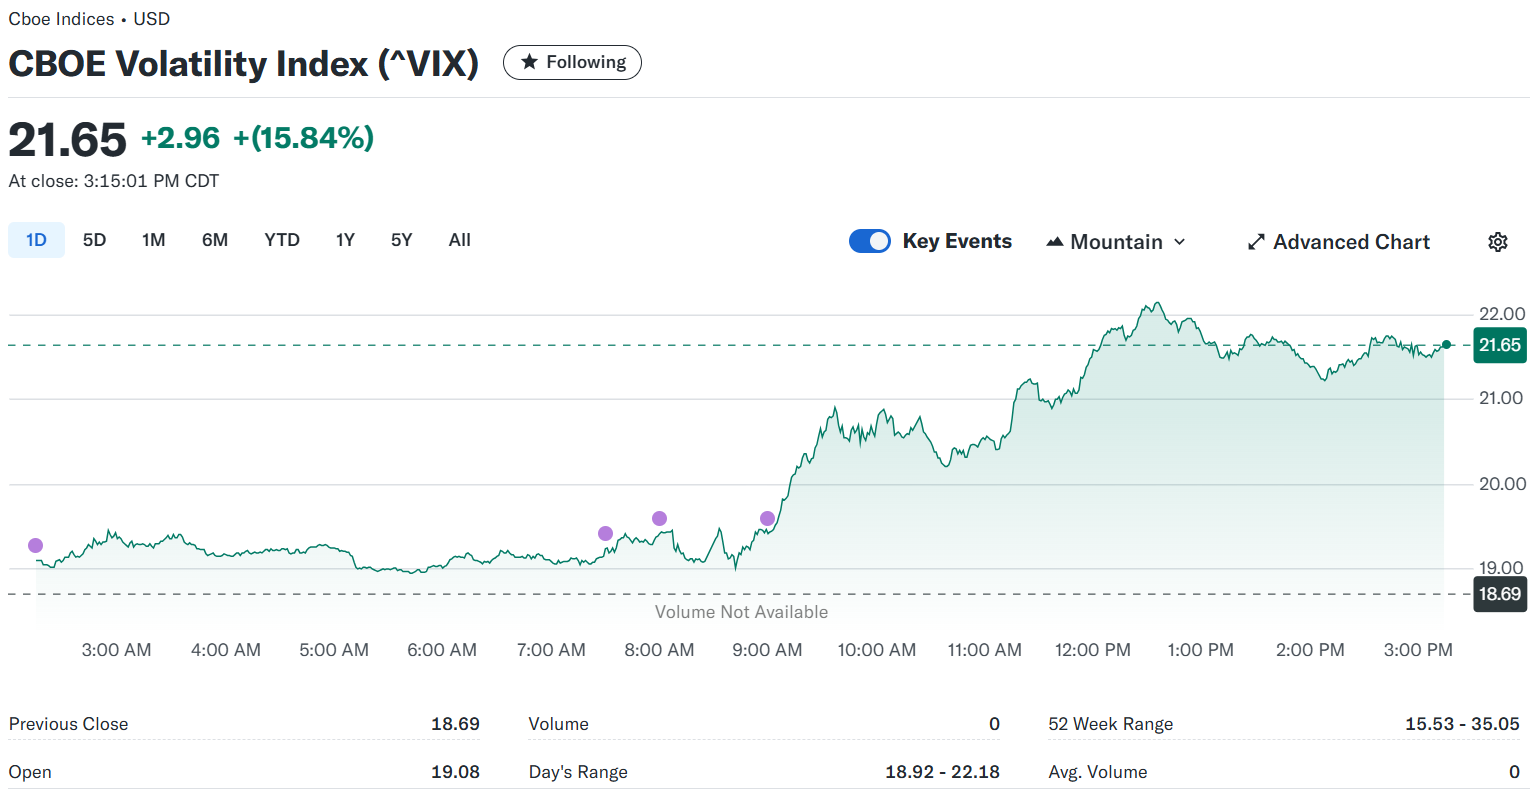Click the key event dot near 7:30 AM
1530x792 pixels.
(605, 533)
